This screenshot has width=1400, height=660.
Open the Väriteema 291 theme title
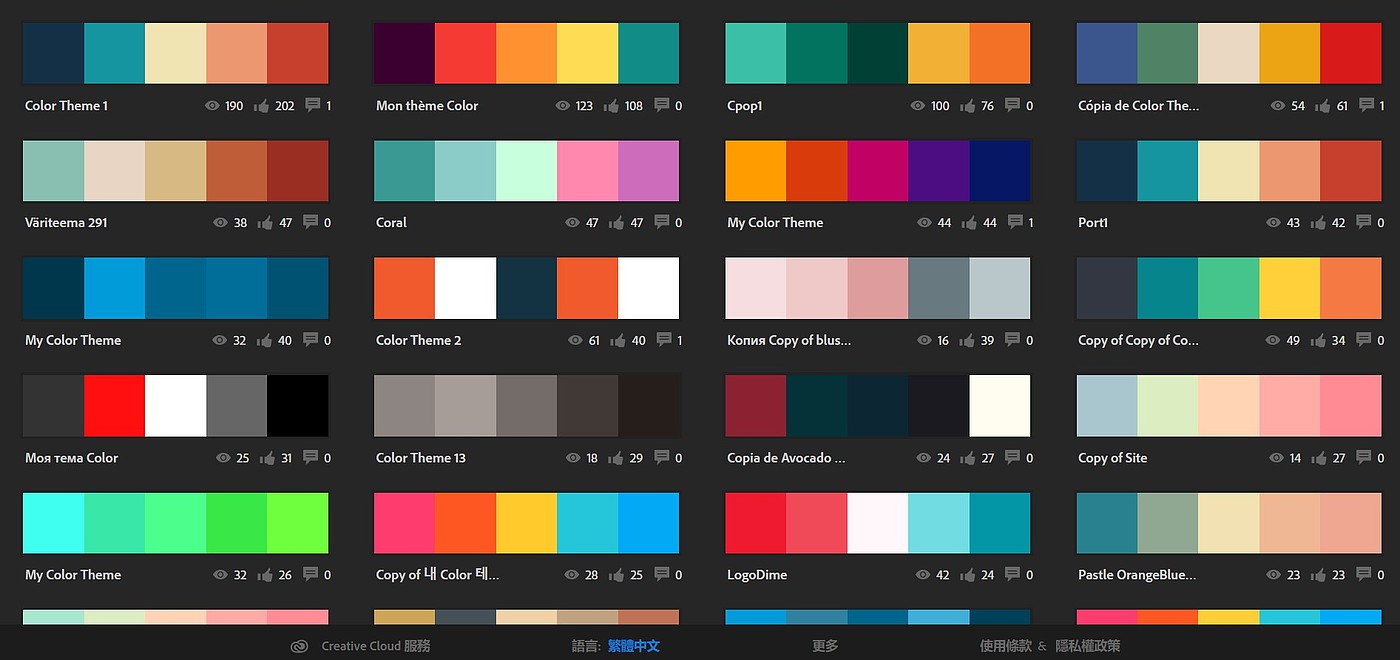66,223
